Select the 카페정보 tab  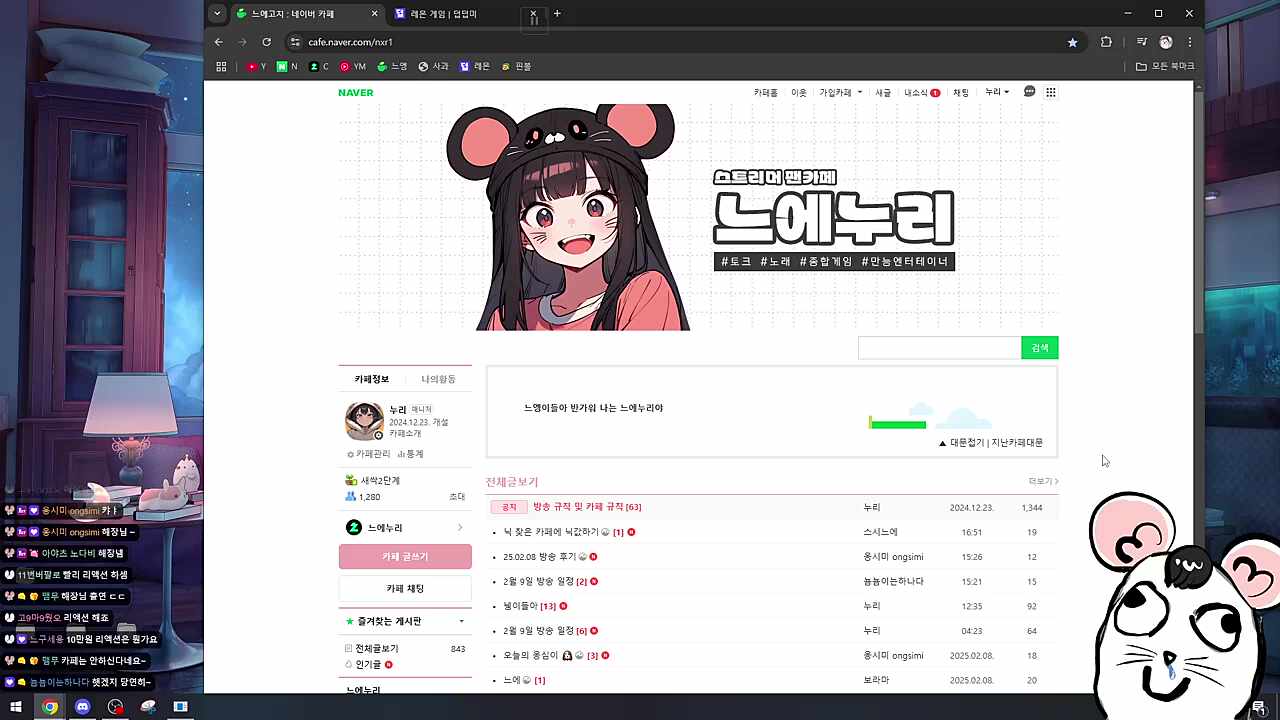(x=372, y=380)
